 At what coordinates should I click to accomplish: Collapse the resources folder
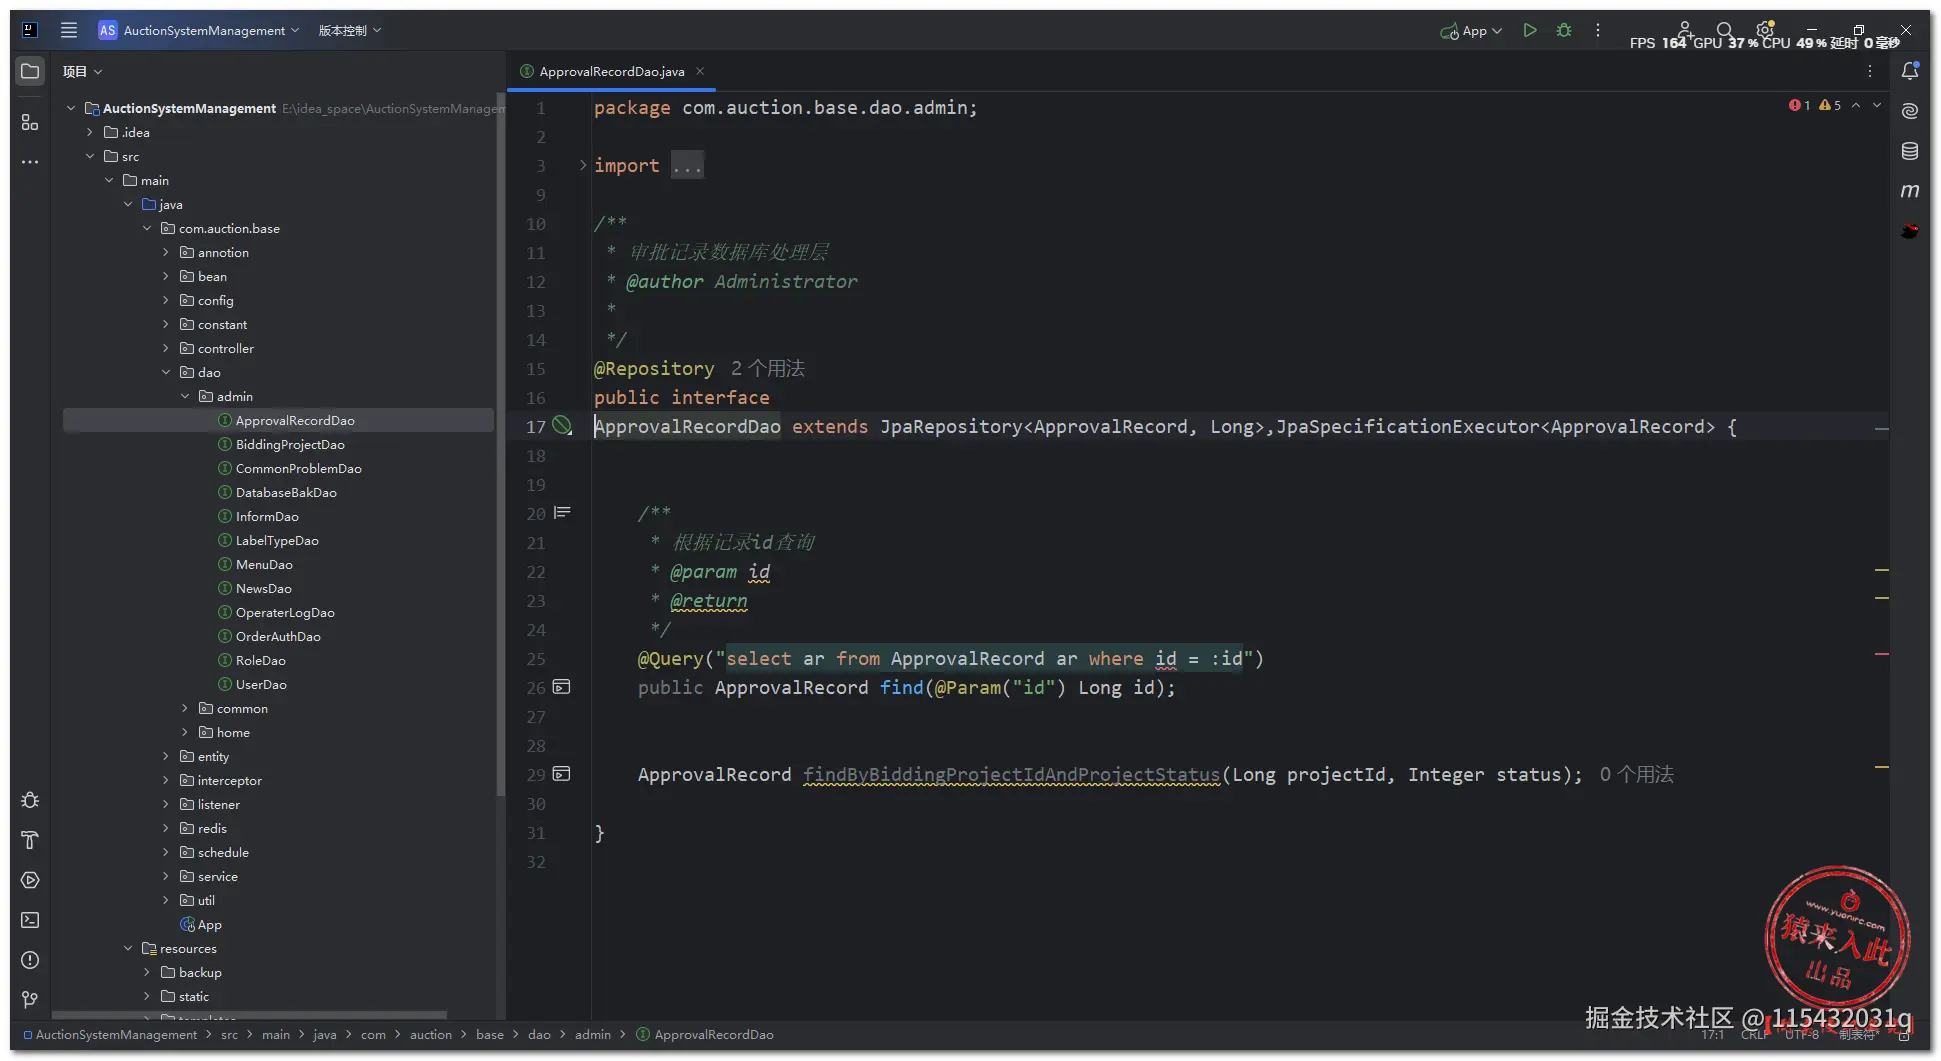[128, 948]
